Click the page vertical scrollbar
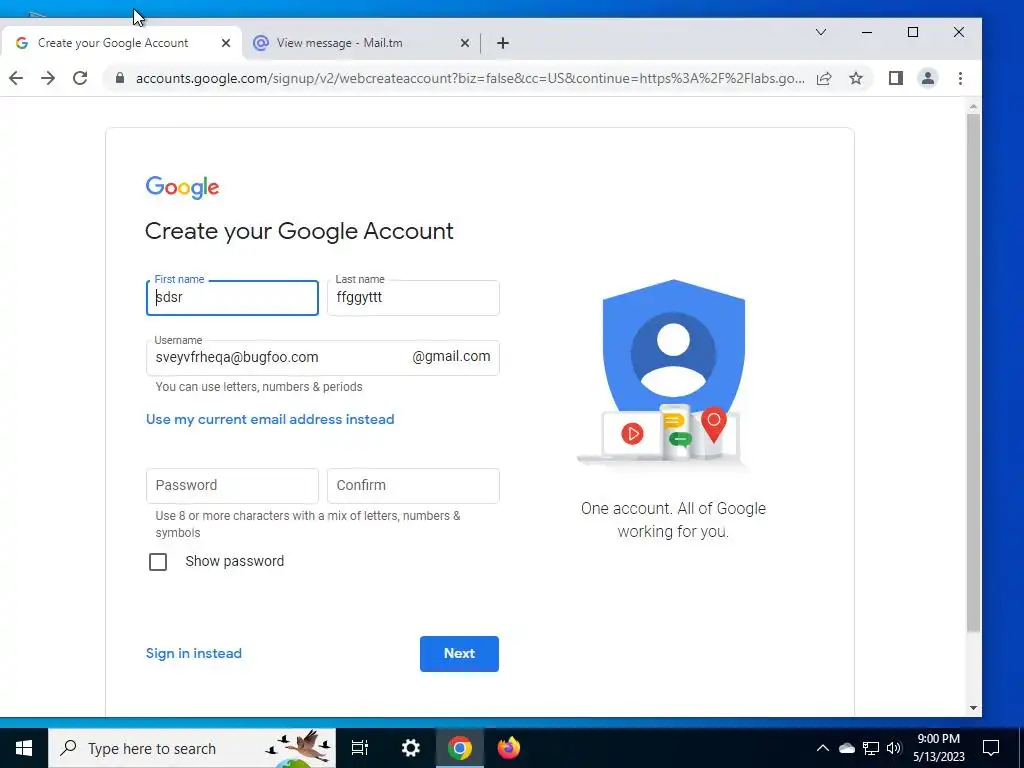1024x768 pixels. tap(973, 372)
